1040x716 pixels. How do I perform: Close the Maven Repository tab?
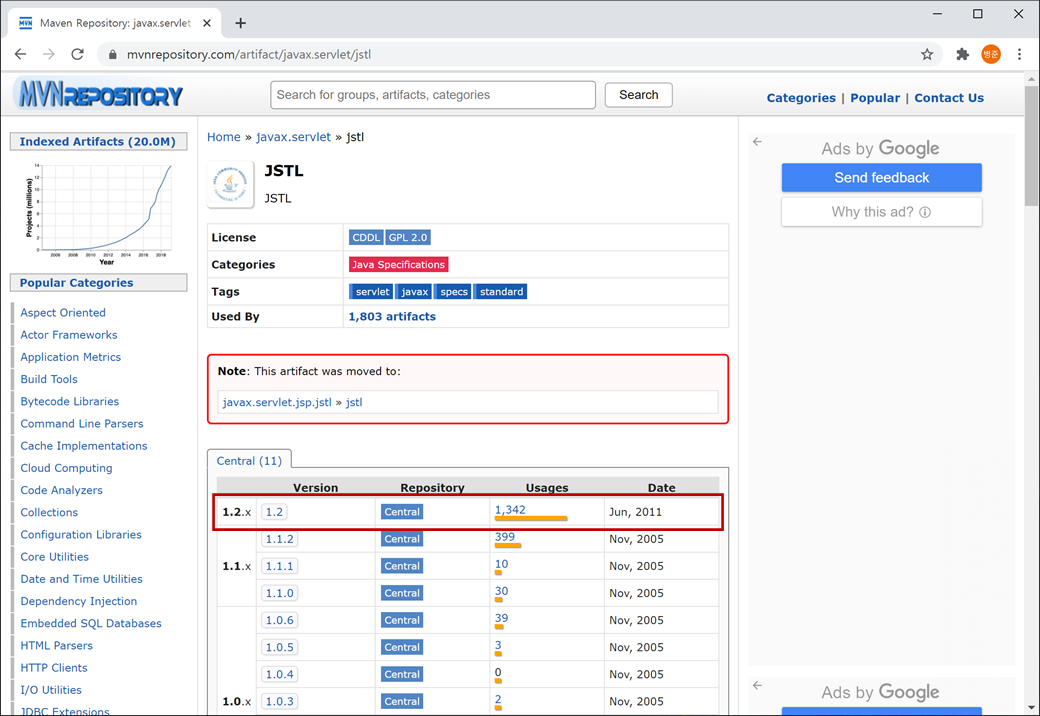[x=207, y=23]
